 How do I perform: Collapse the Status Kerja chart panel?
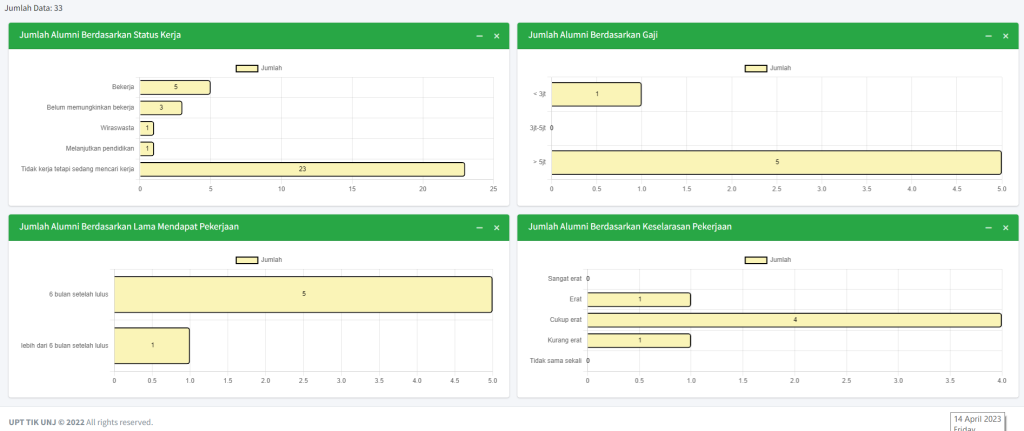[479, 36]
